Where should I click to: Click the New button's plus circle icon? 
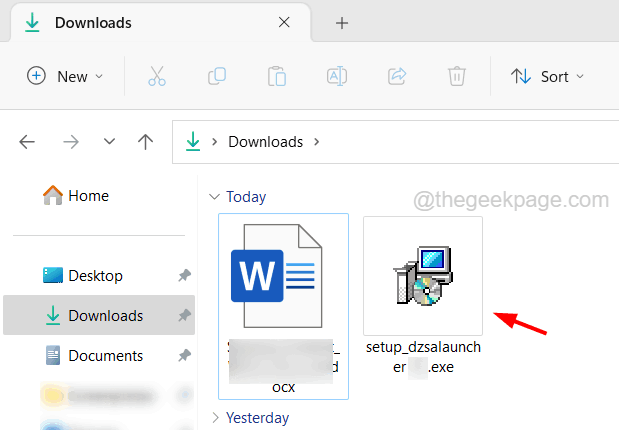click(x=36, y=76)
